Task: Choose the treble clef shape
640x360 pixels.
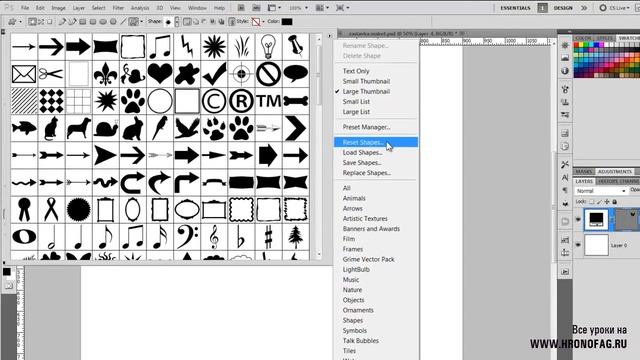Action: pos(214,237)
